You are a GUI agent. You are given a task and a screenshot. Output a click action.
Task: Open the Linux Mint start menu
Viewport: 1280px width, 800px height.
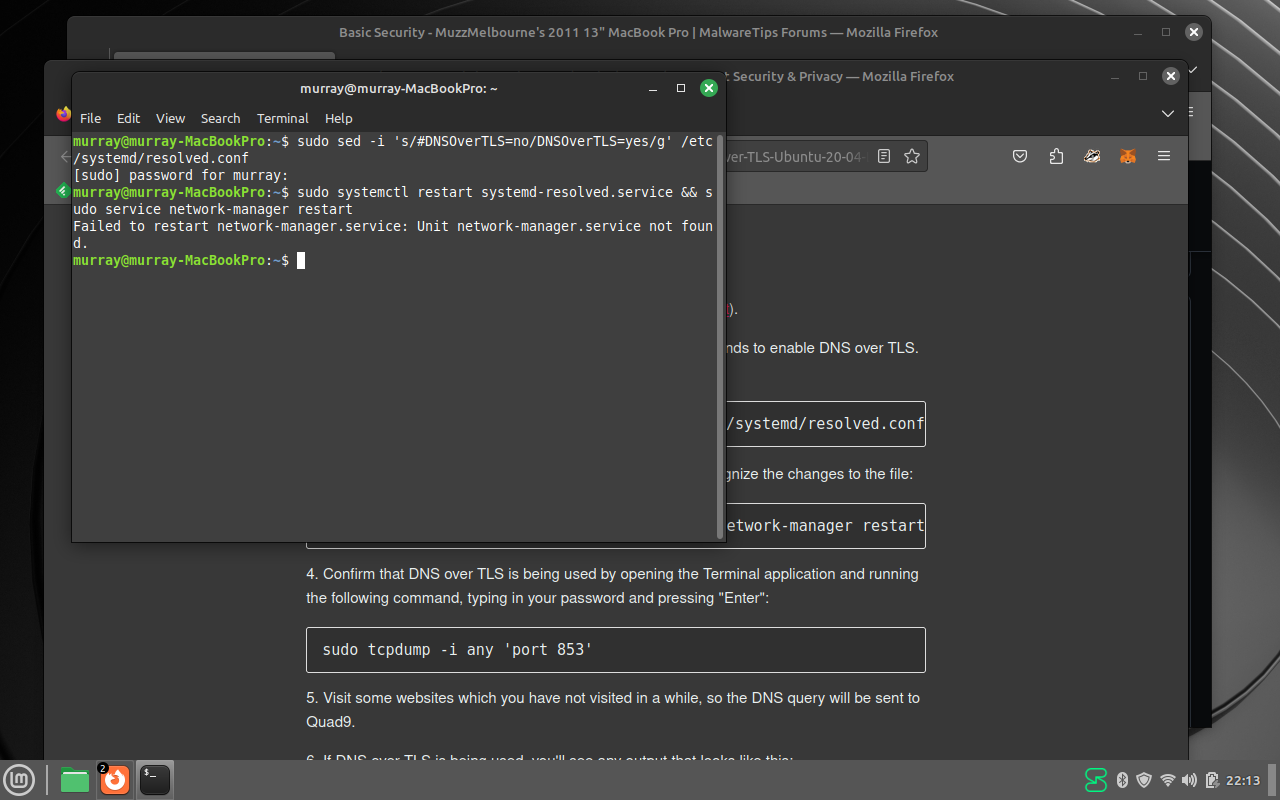[x=19, y=780]
